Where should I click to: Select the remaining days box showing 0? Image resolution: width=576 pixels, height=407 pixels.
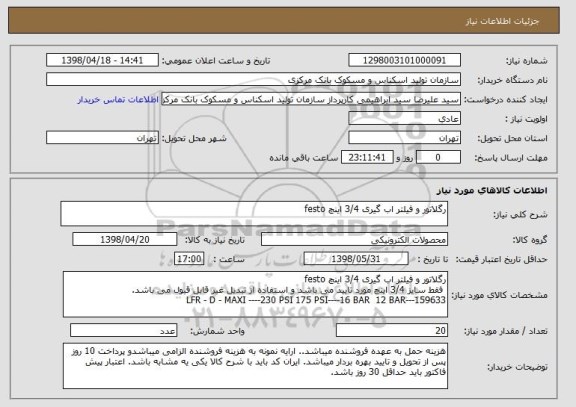[438, 158]
